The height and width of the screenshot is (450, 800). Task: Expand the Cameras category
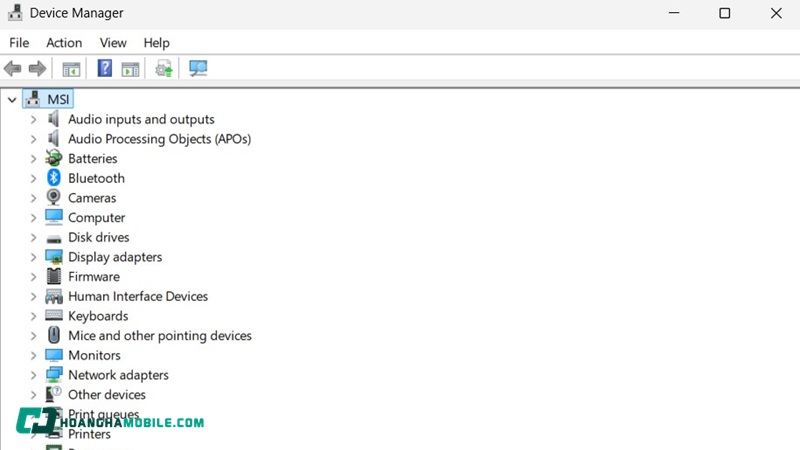tap(33, 198)
